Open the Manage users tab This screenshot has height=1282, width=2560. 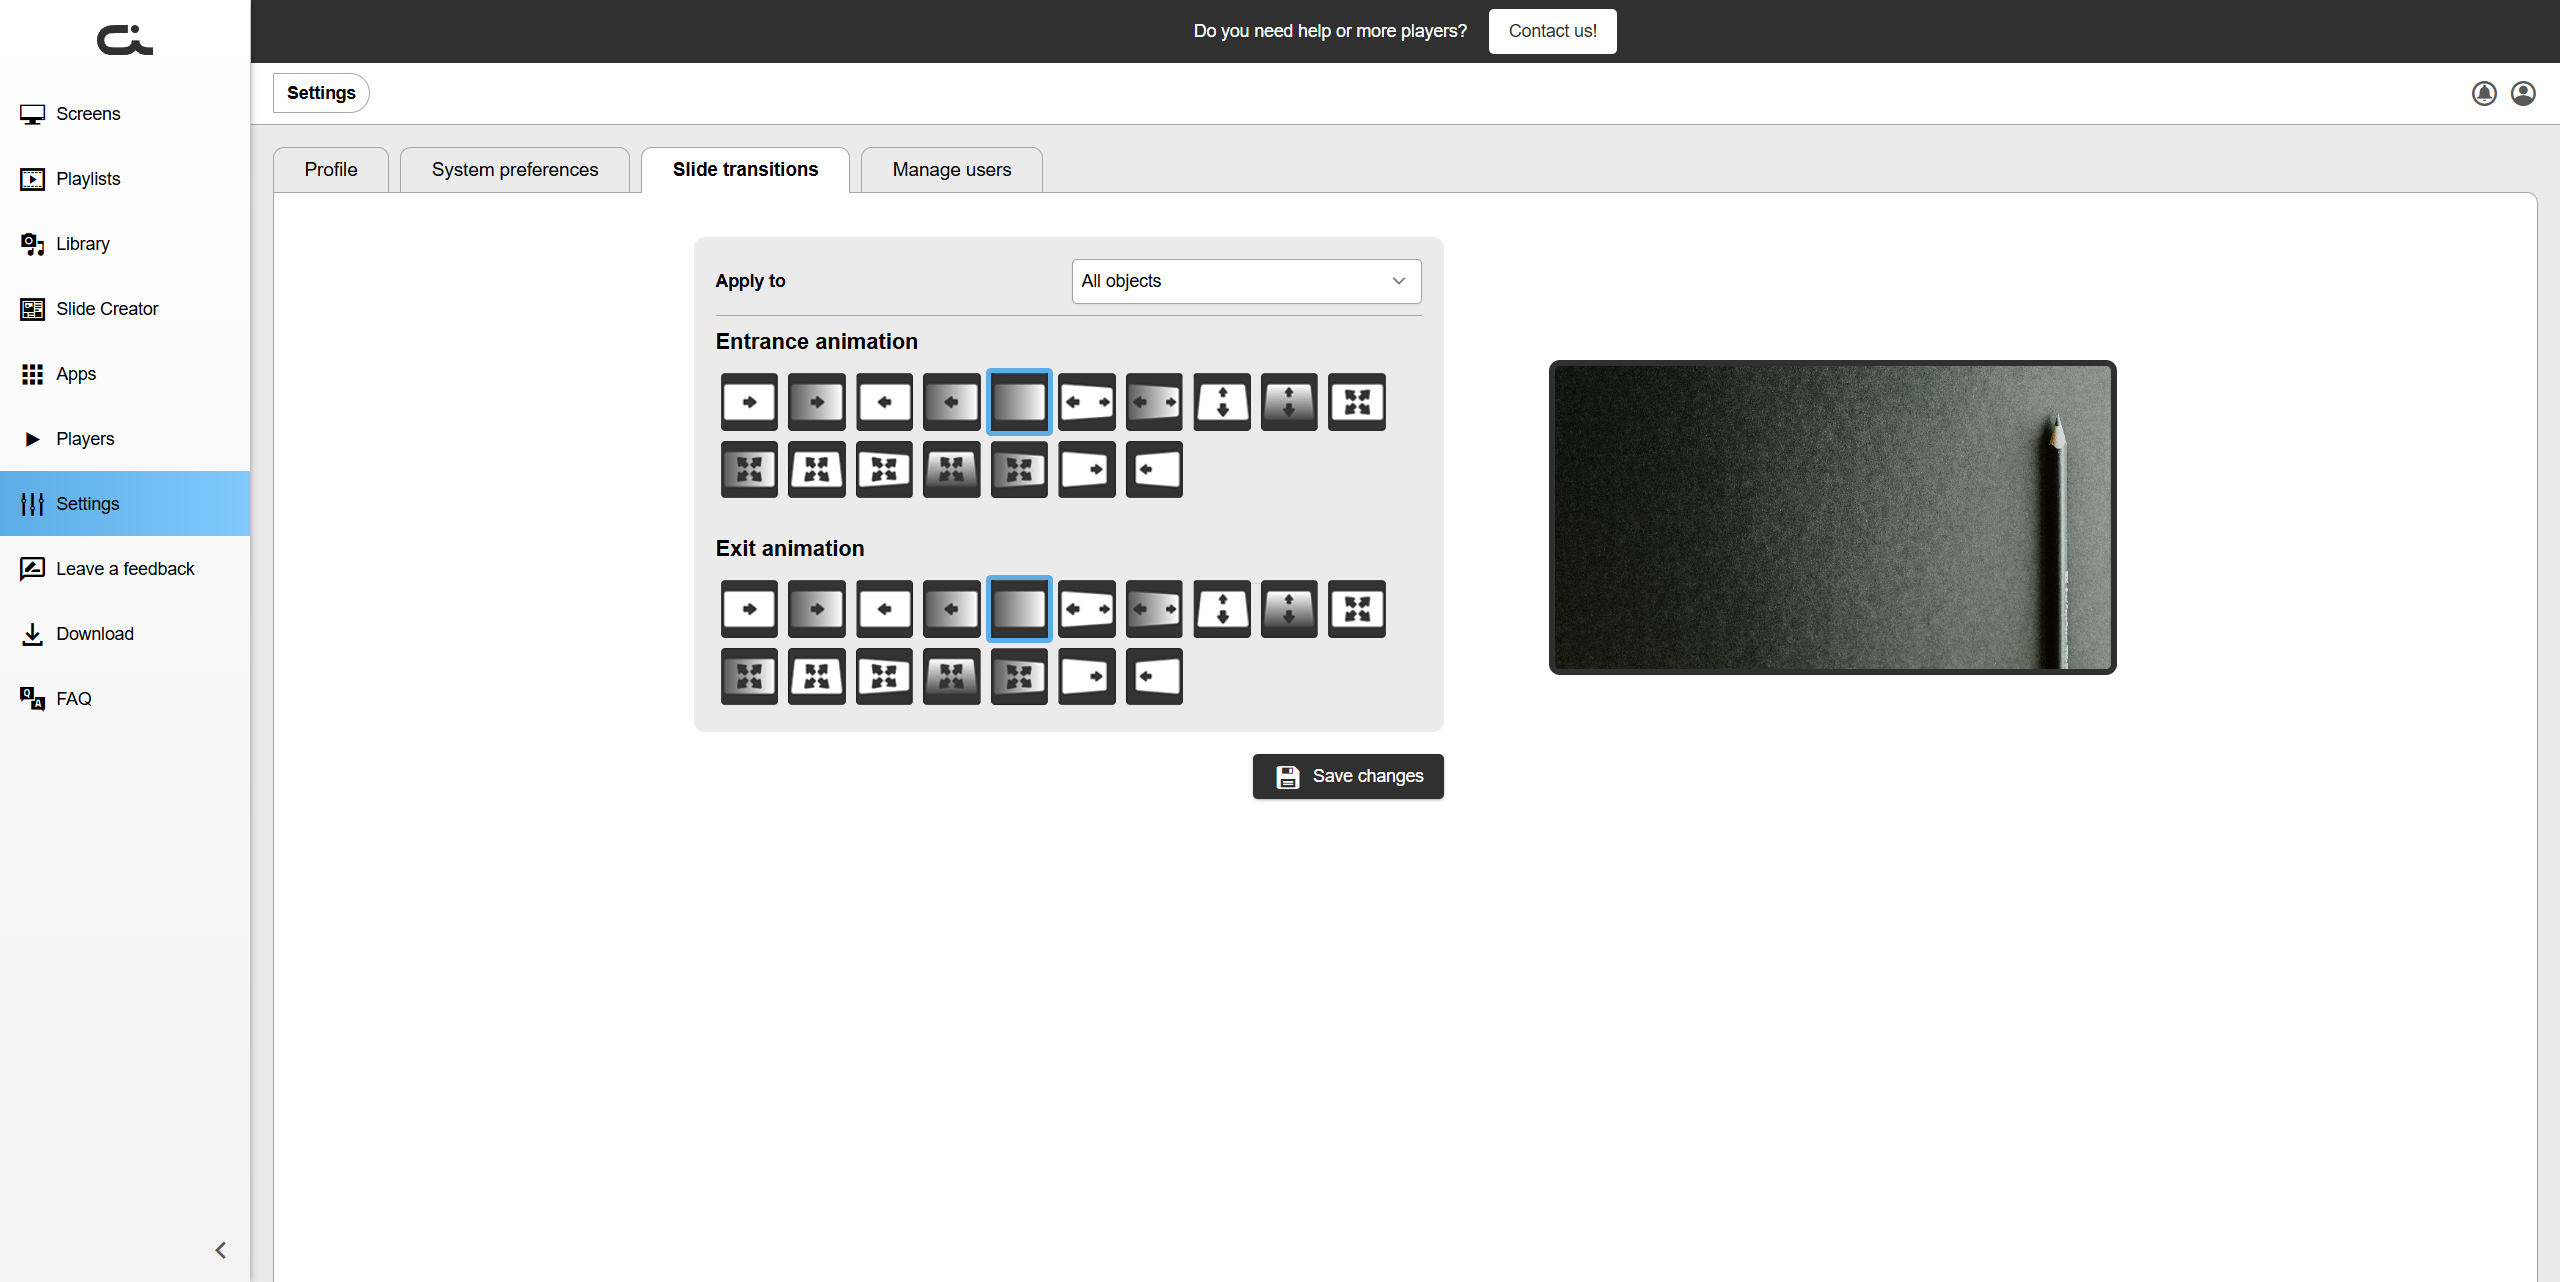pyautogui.click(x=951, y=170)
